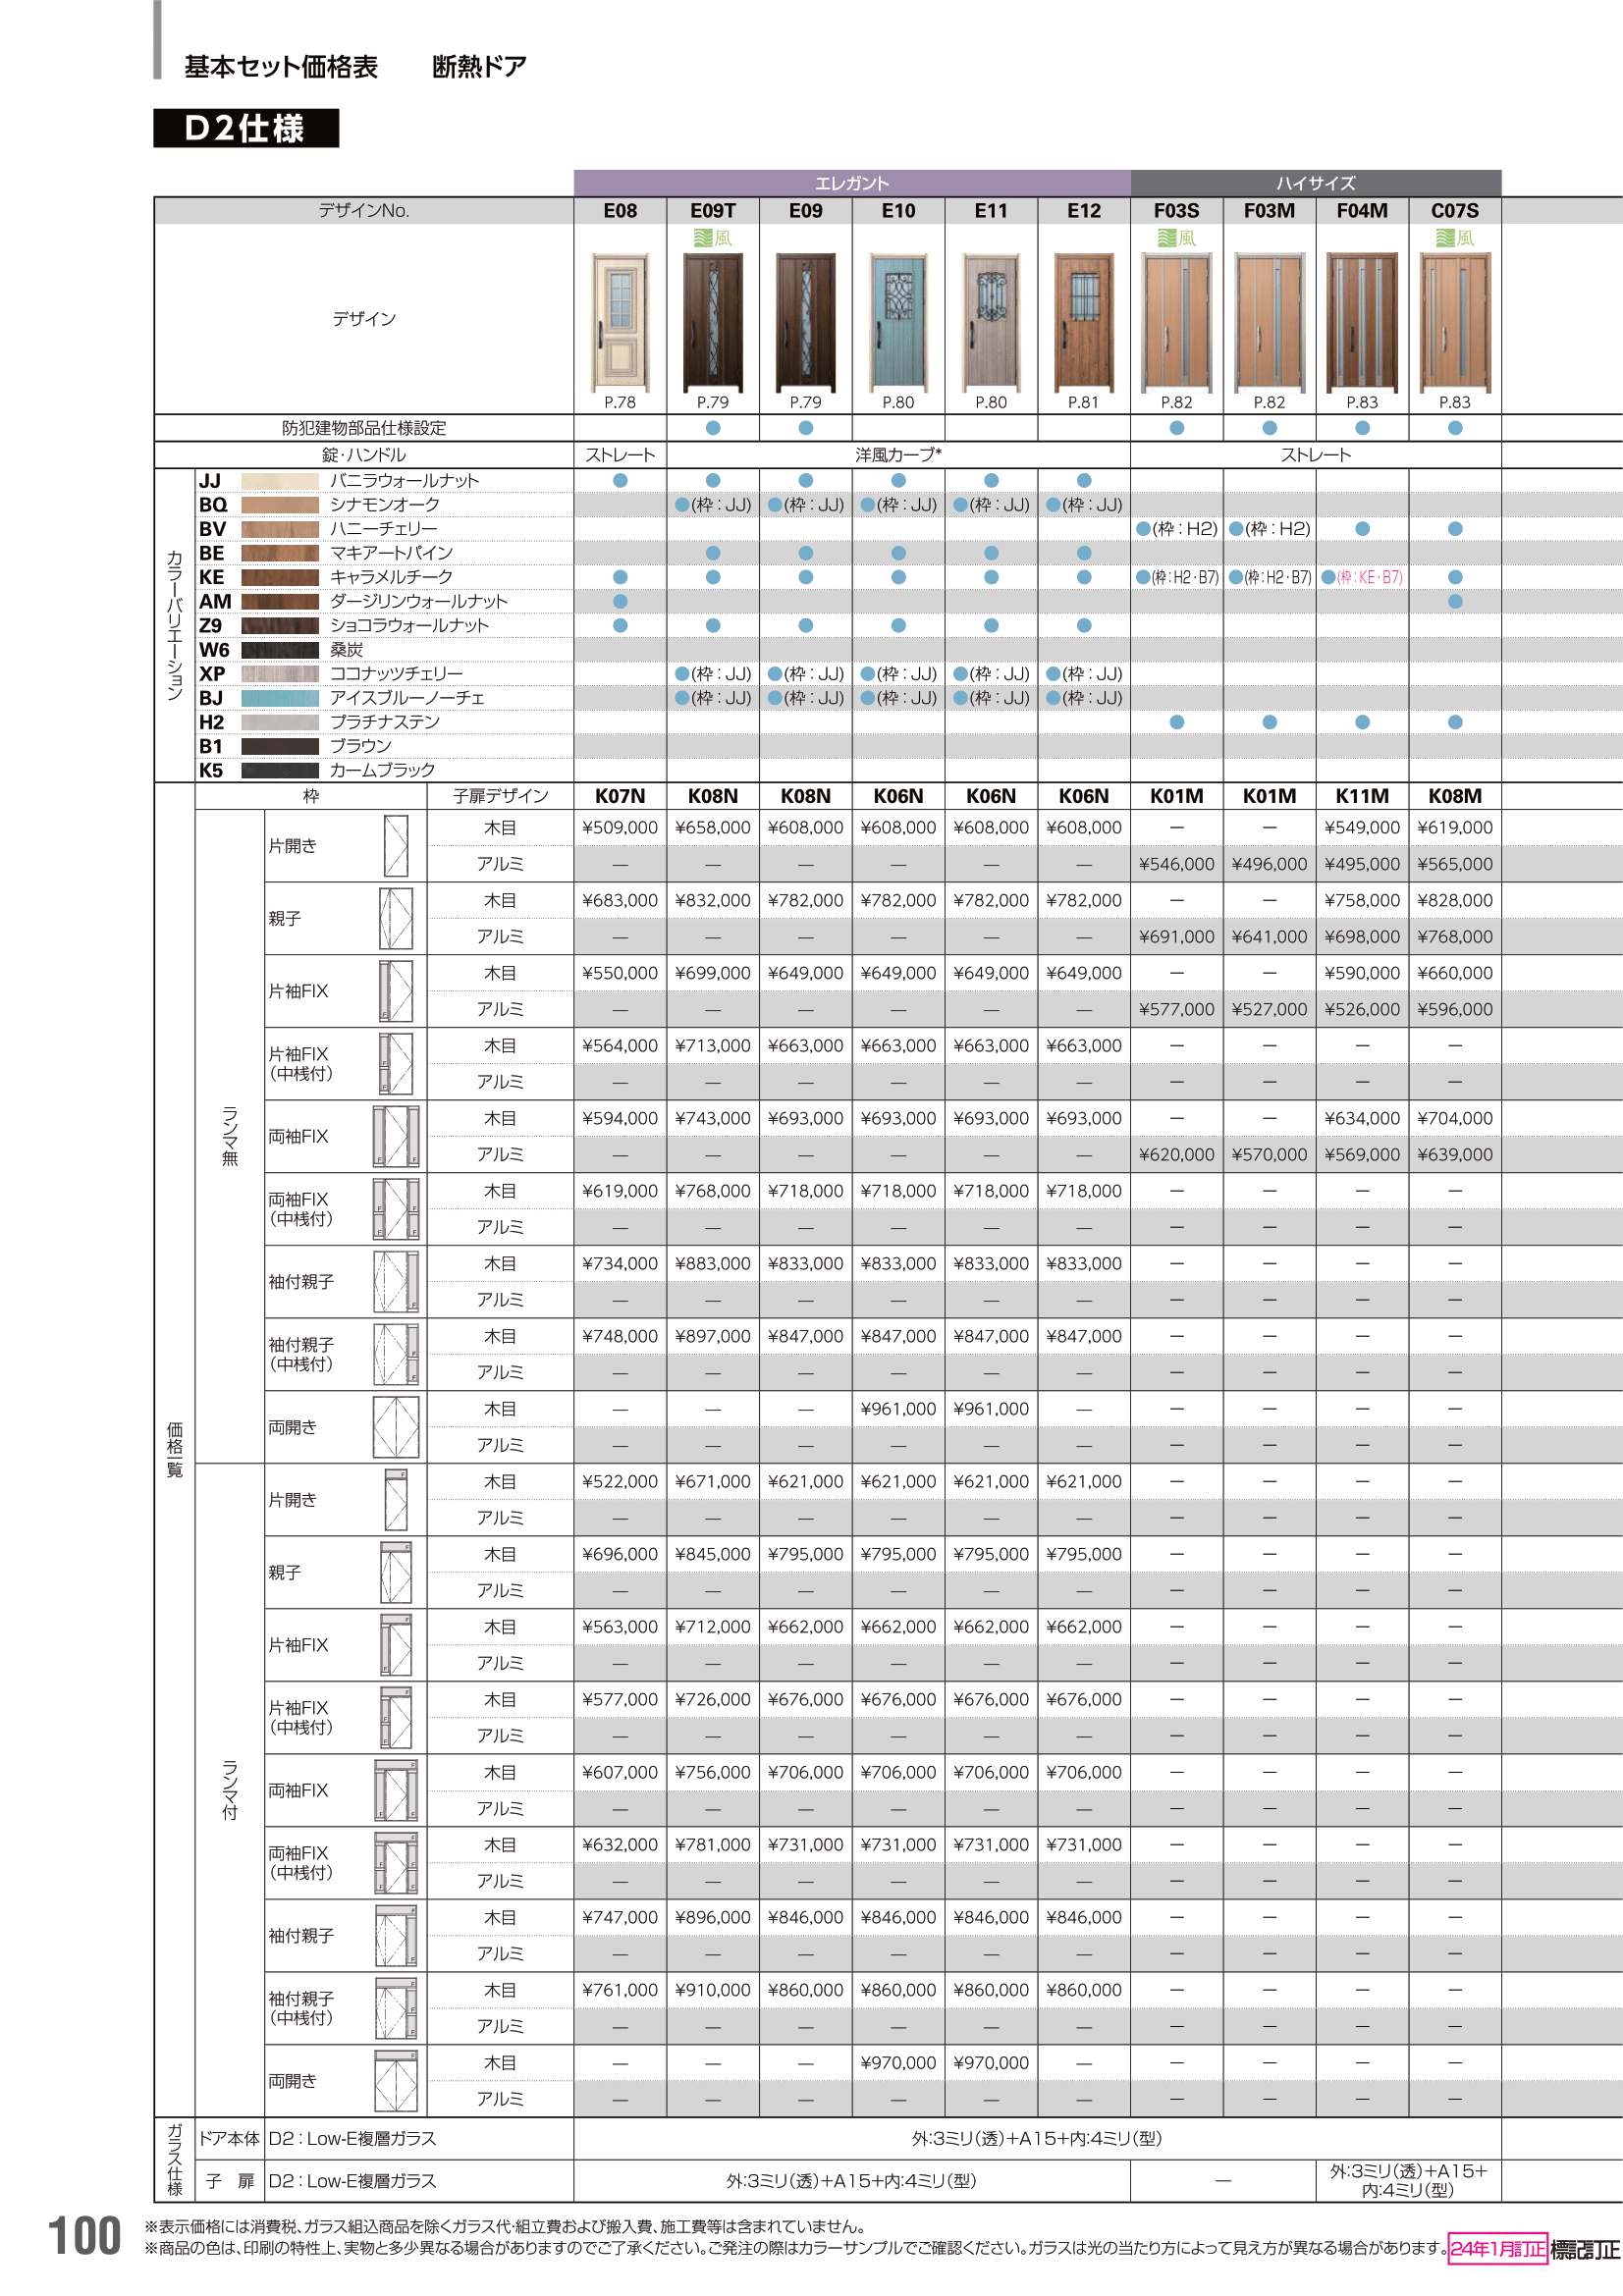Click the Z9 ショコラウォールナット color swatch
Image resolution: width=1623 pixels, height=2296 pixels.
[x=280, y=626]
